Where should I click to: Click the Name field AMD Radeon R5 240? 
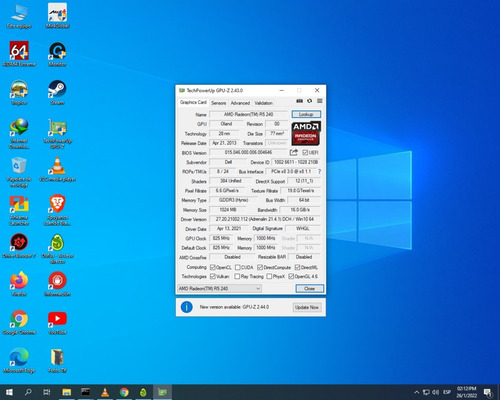click(248, 114)
